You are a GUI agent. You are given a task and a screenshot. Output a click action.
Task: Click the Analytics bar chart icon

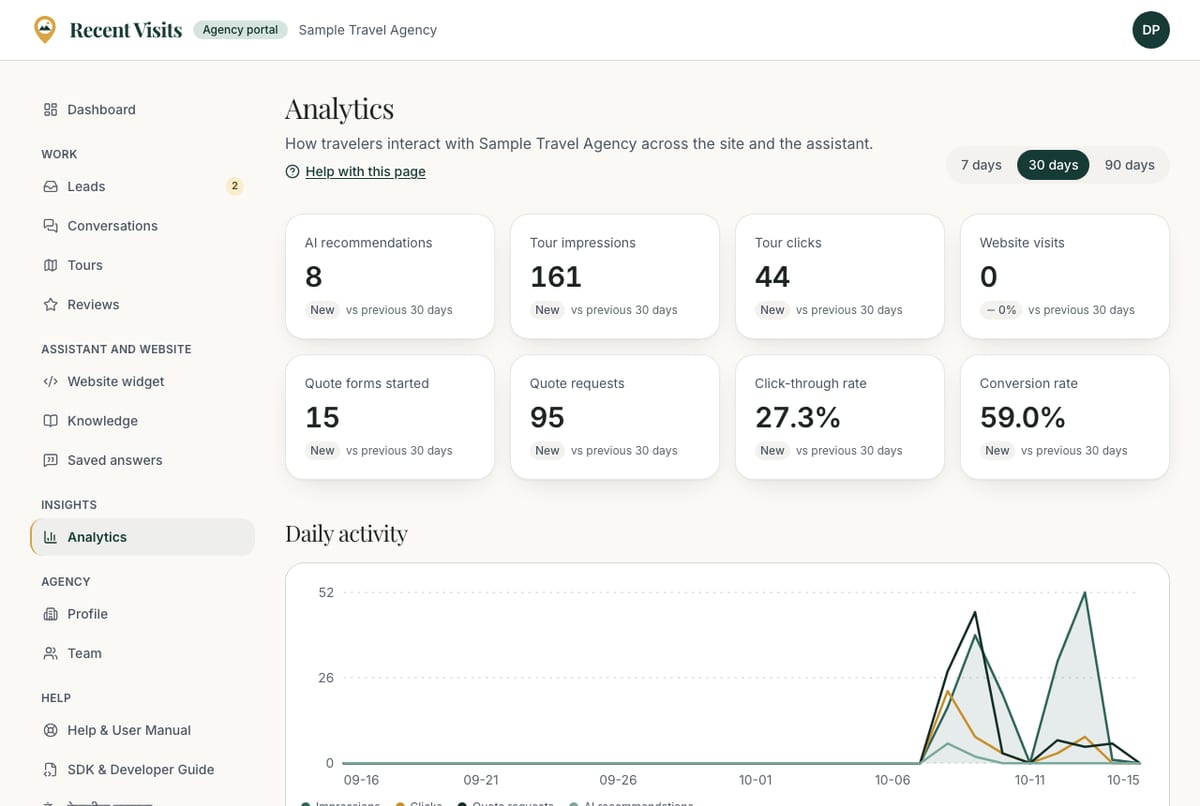click(x=50, y=537)
